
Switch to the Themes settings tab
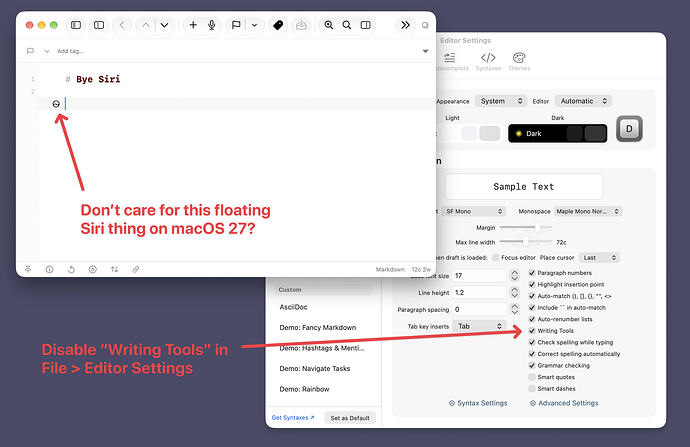coord(519,61)
